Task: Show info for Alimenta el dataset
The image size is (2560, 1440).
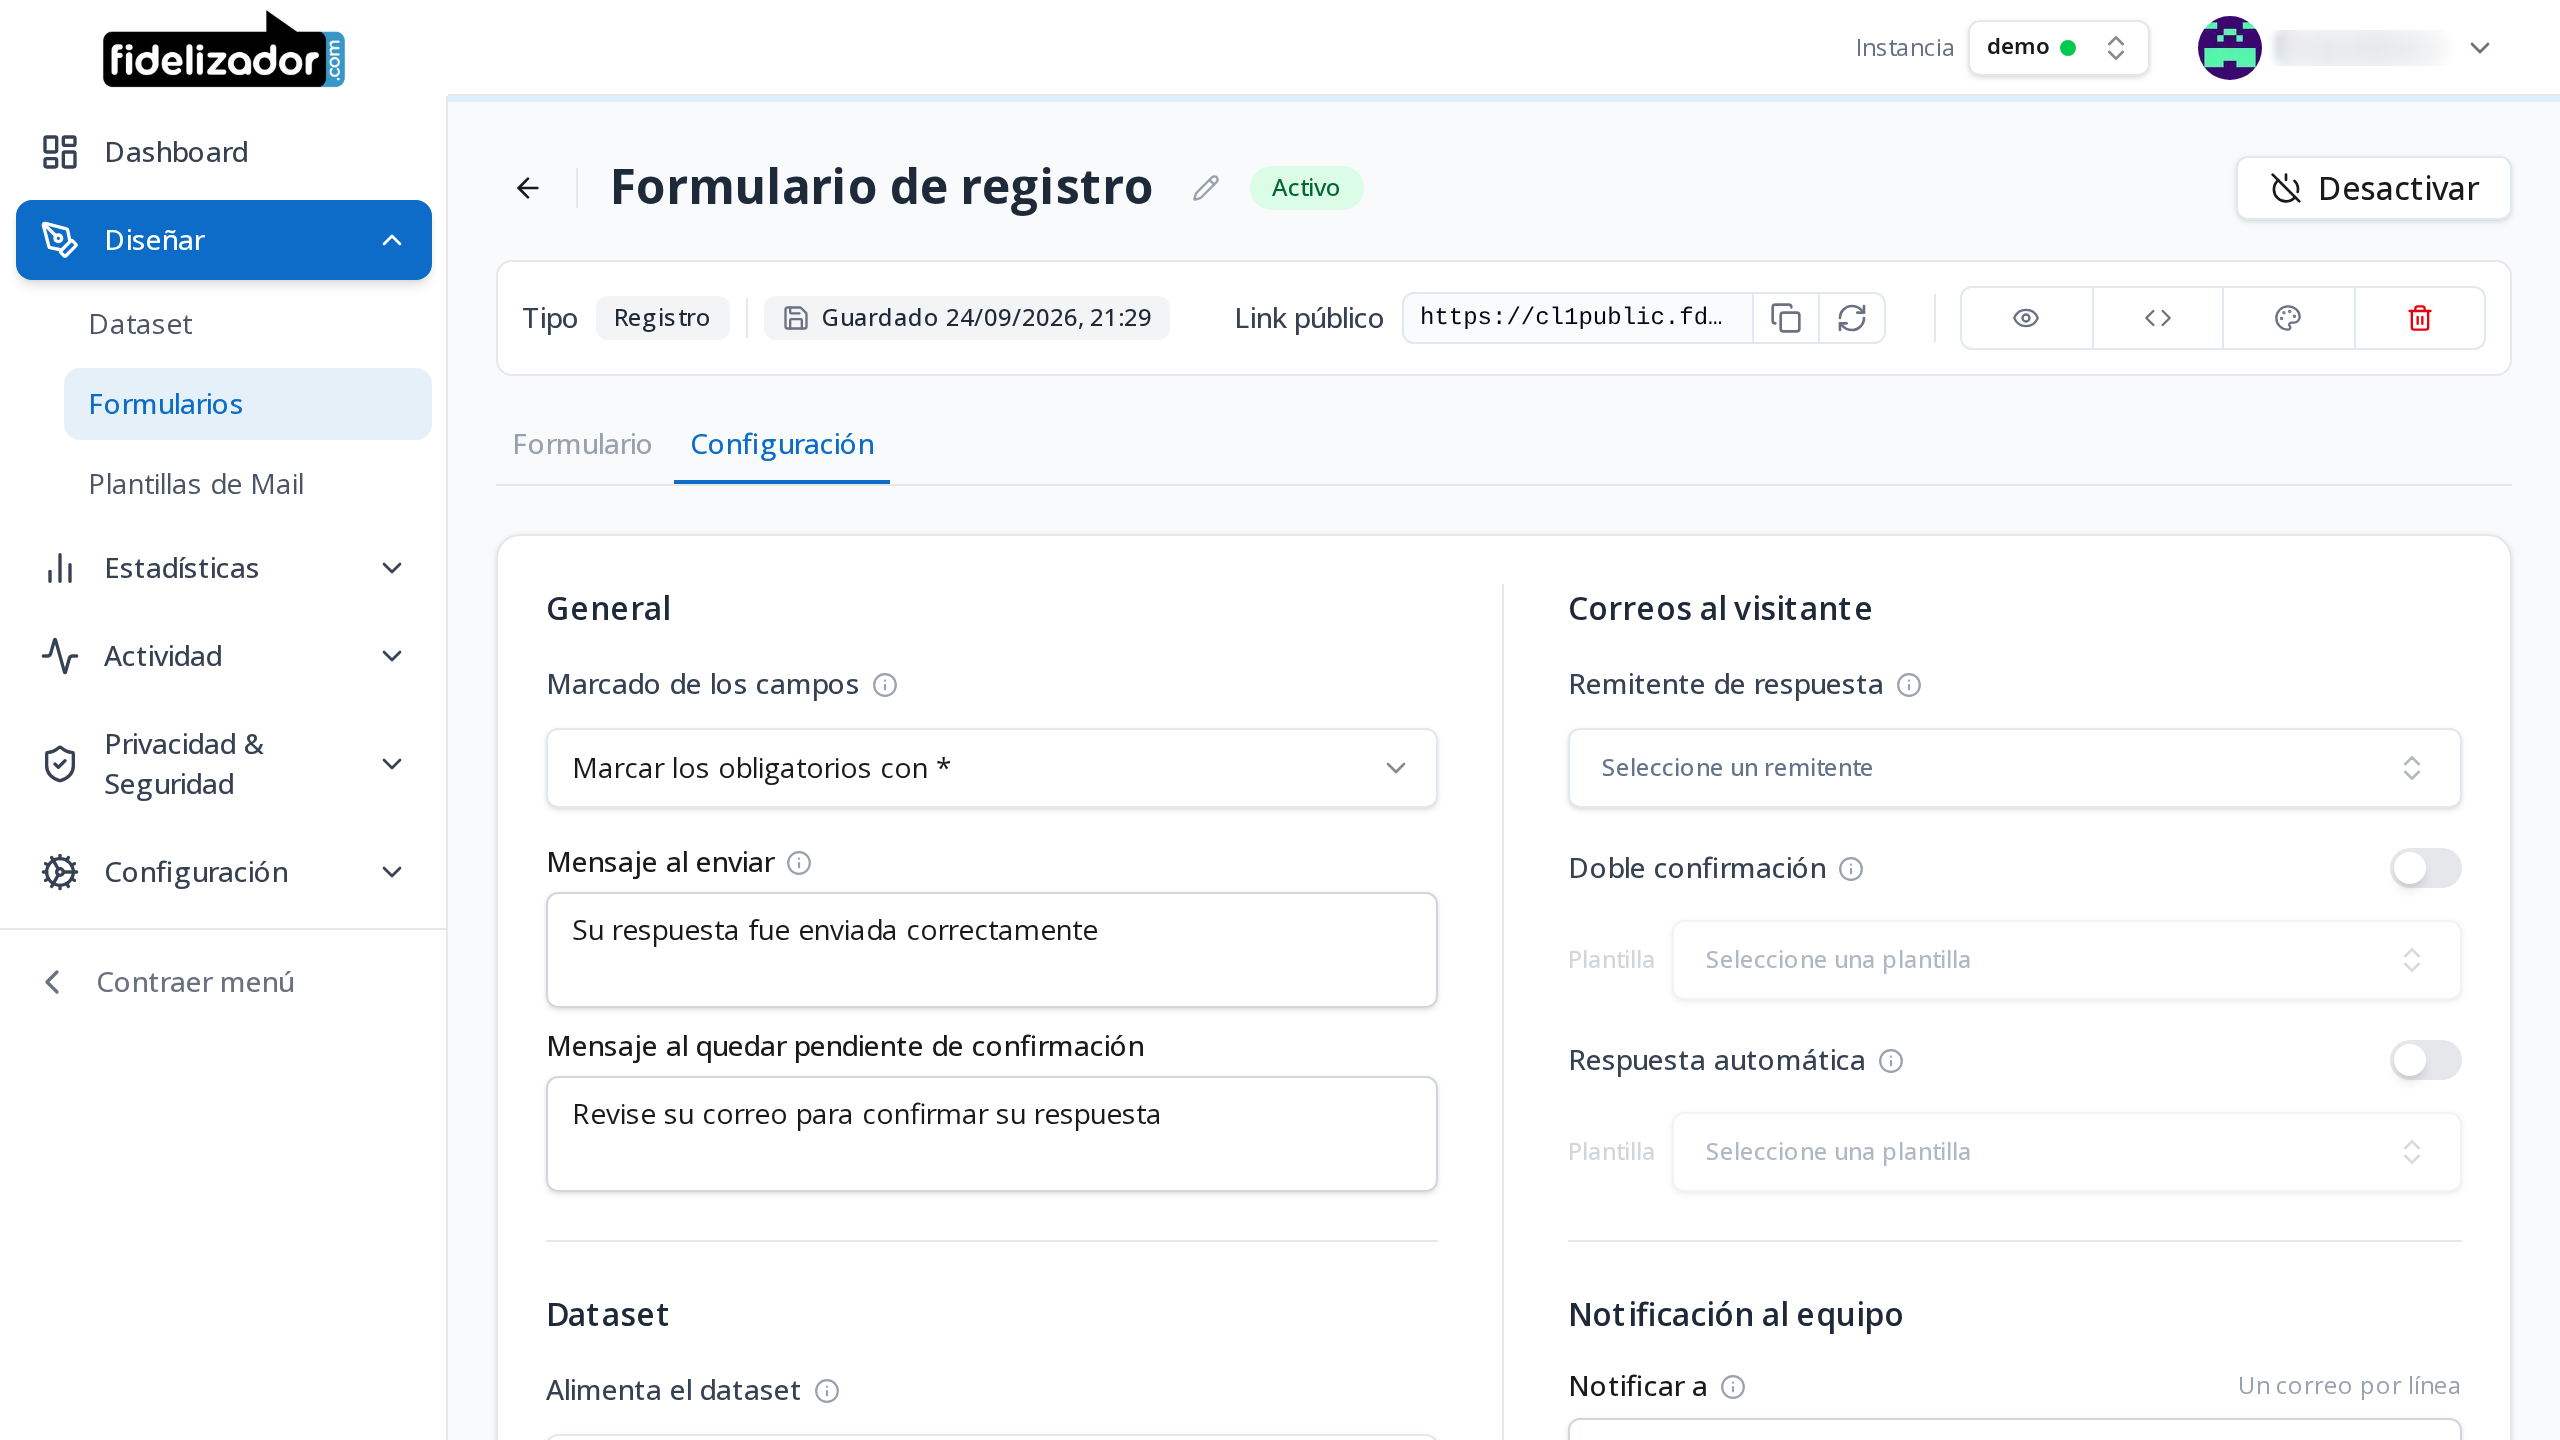Action: point(827,1391)
